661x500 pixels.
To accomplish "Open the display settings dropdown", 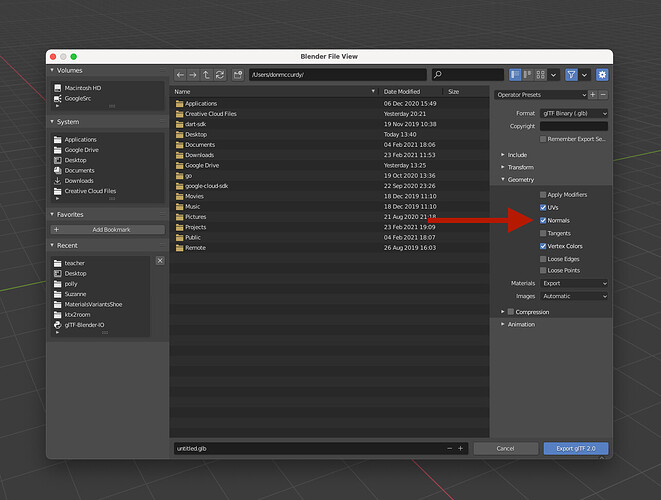I will [554, 75].
